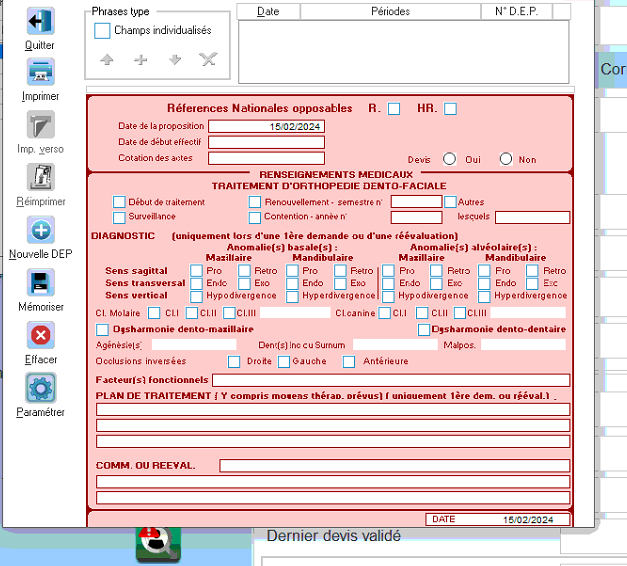Check basal Maxillaire Hypodivergence box
This screenshot has height=566, width=627.
click(x=196, y=296)
